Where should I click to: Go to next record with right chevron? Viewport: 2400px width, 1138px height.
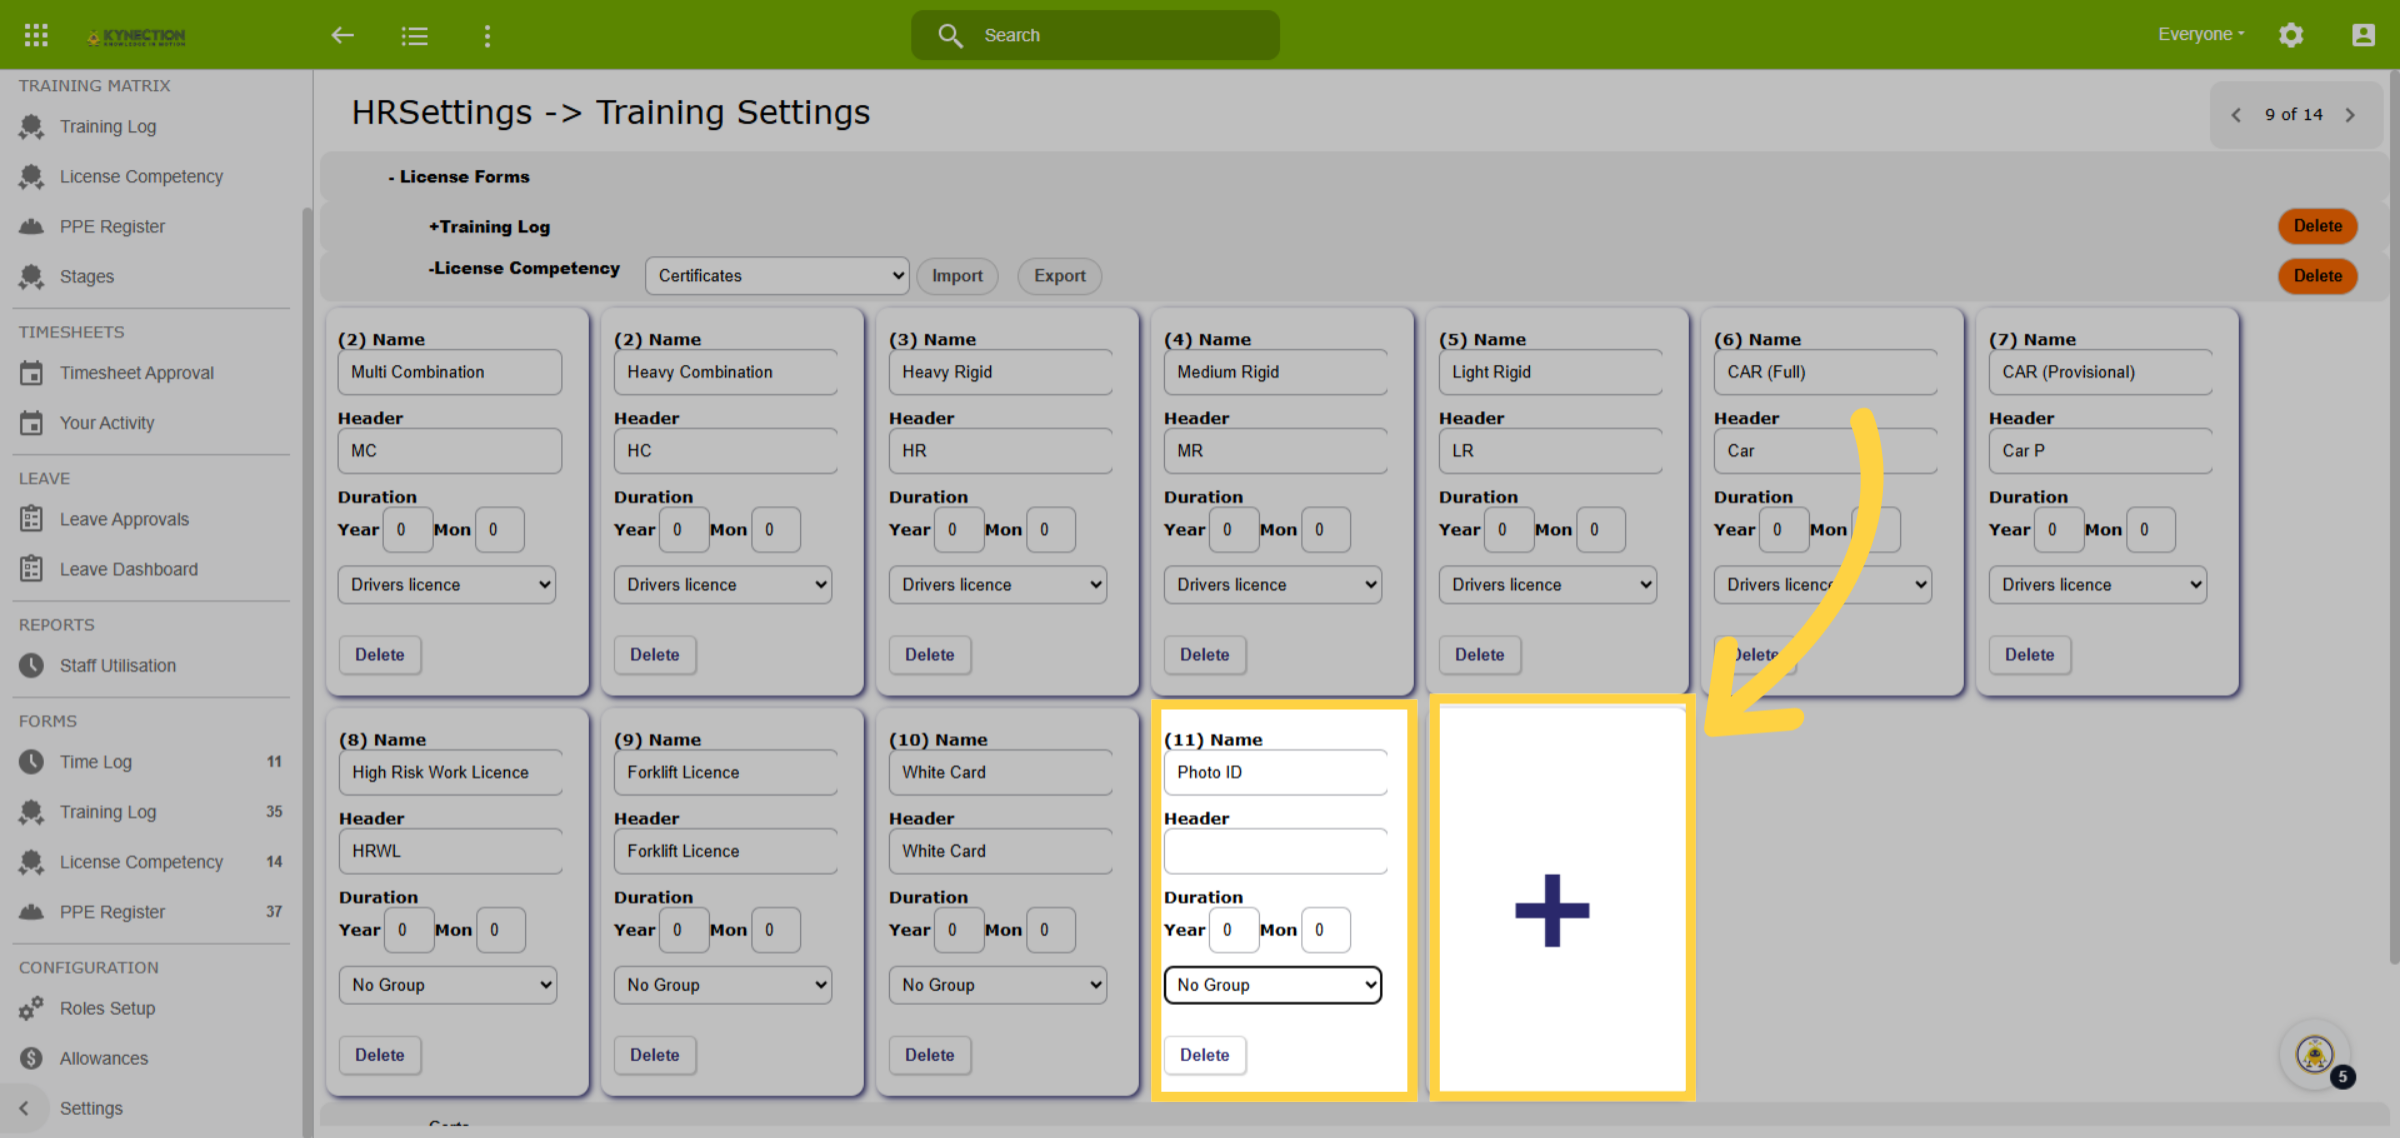(2351, 115)
